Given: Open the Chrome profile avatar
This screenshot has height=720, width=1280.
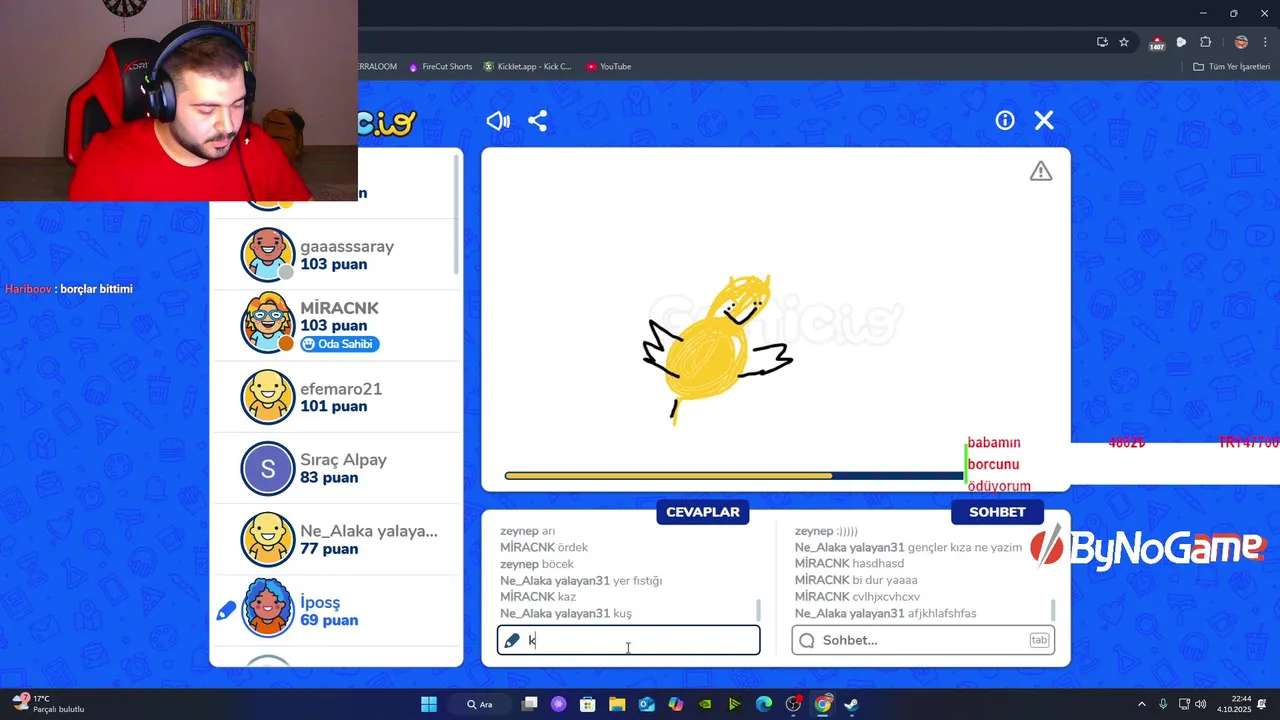Looking at the screenshot, I should (1241, 42).
